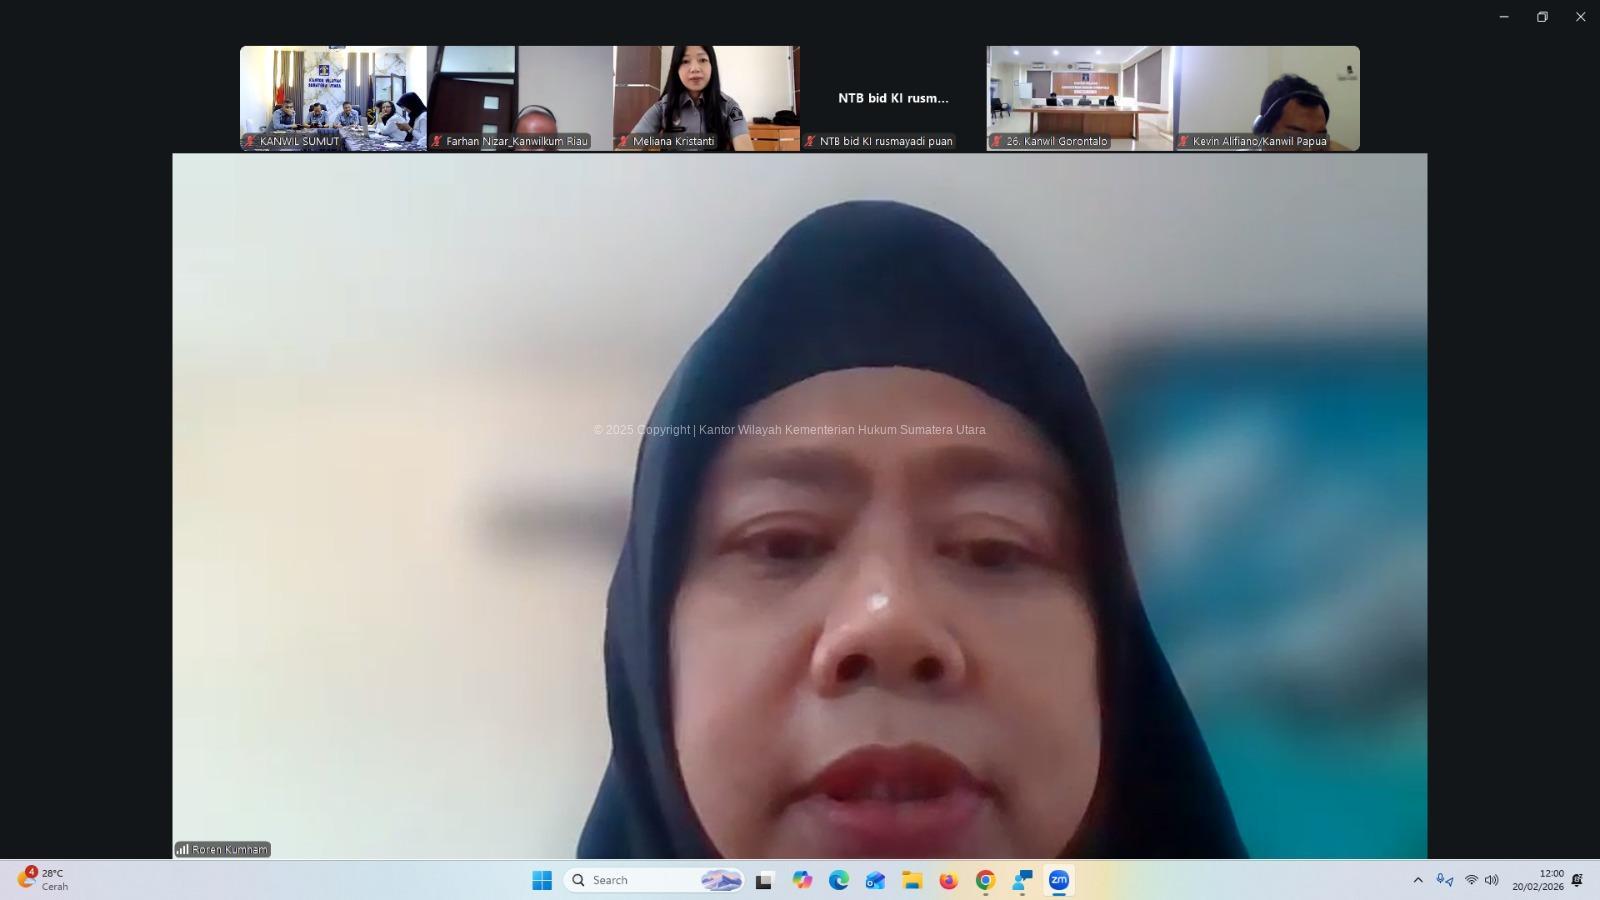1600x900 pixels.
Task: Launch Microsoft Edge from the taskbar
Action: (x=839, y=880)
